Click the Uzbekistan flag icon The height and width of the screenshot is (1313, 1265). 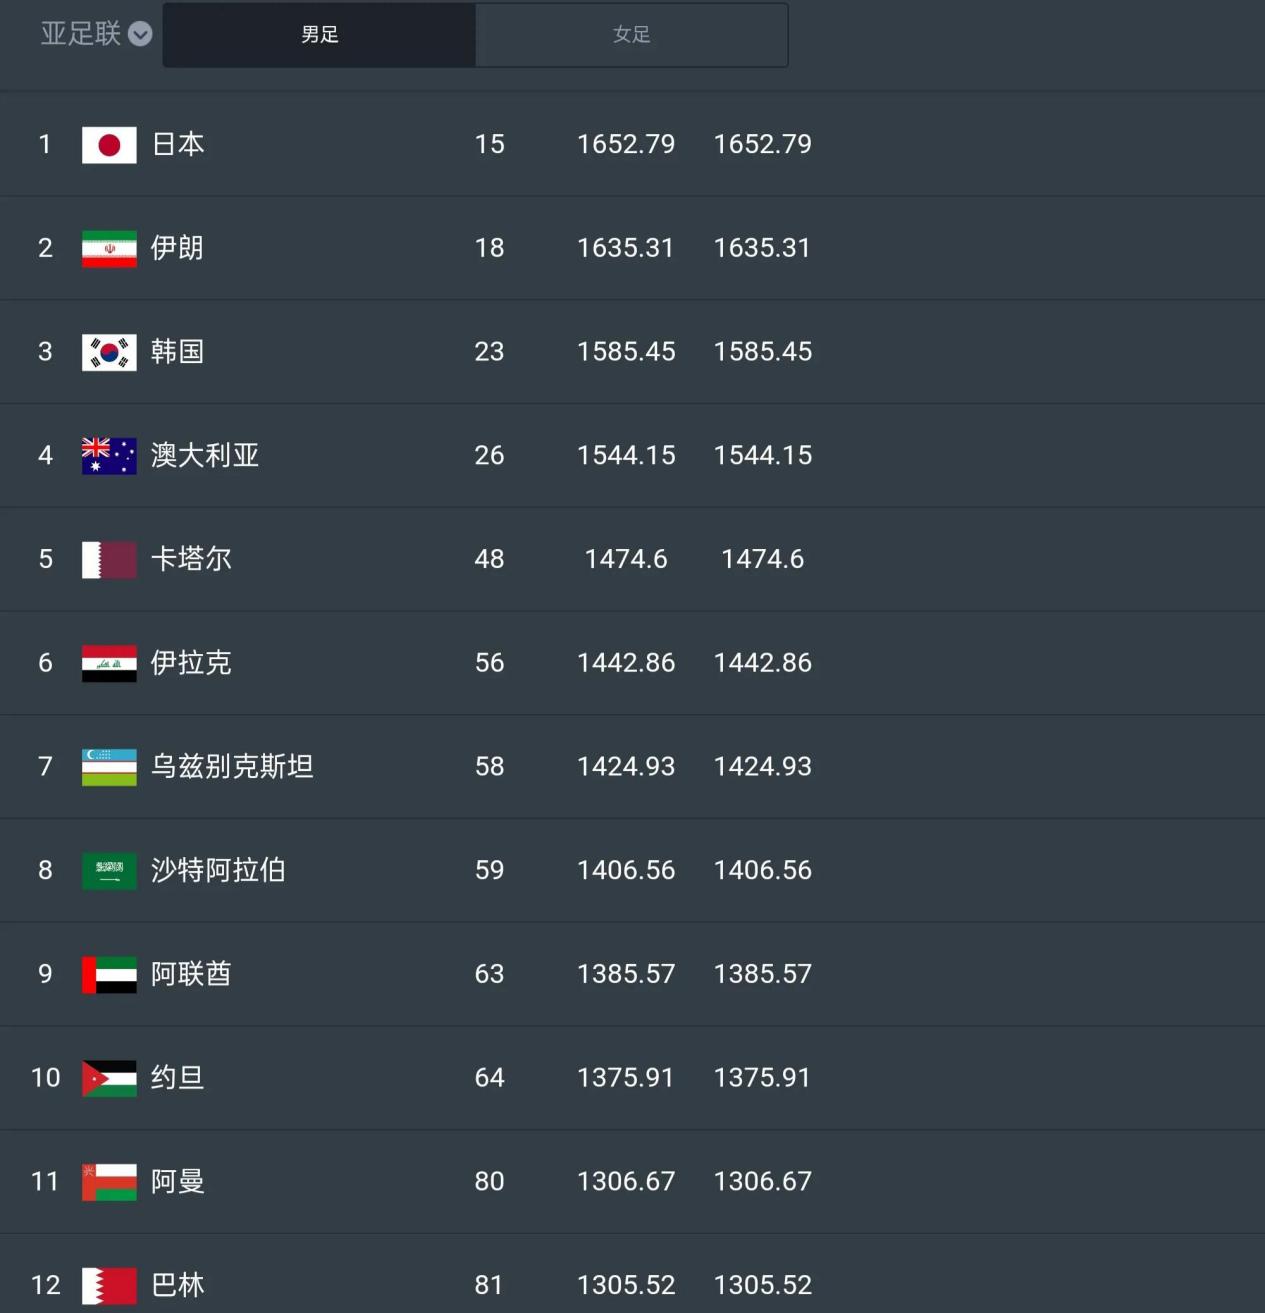tap(109, 767)
